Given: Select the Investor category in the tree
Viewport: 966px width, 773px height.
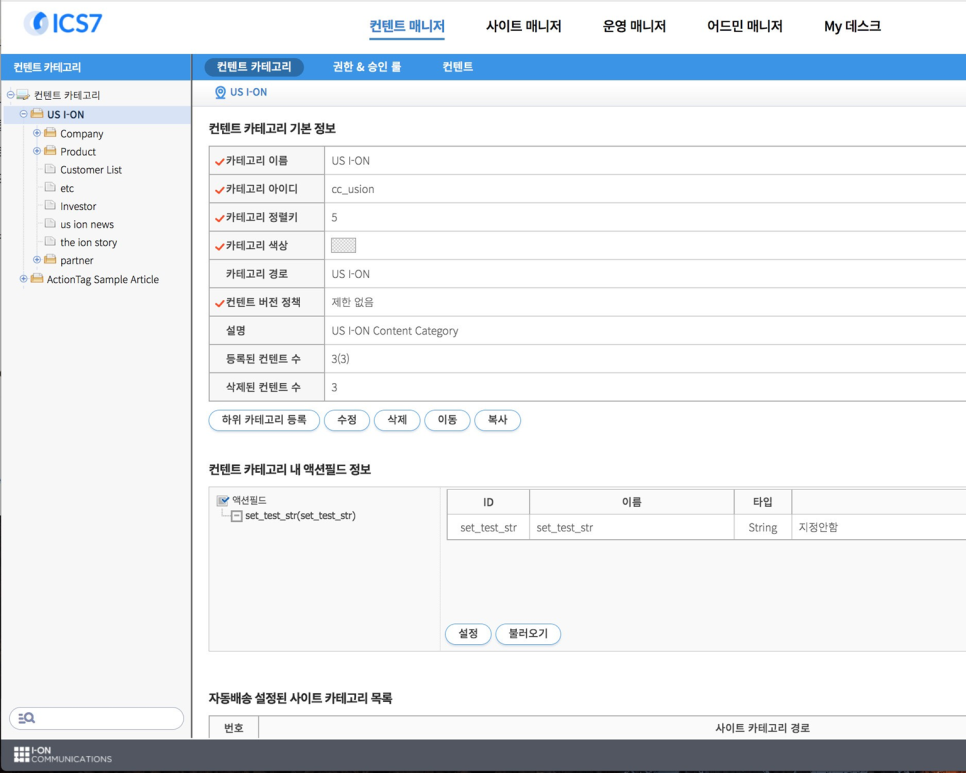Looking at the screenshot, I should 78,206.
